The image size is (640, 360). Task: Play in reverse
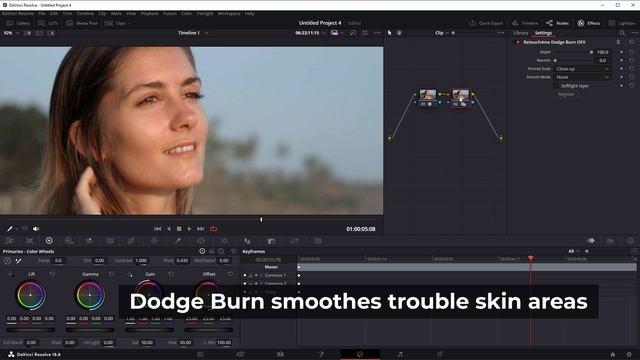[x=169, y=229]
